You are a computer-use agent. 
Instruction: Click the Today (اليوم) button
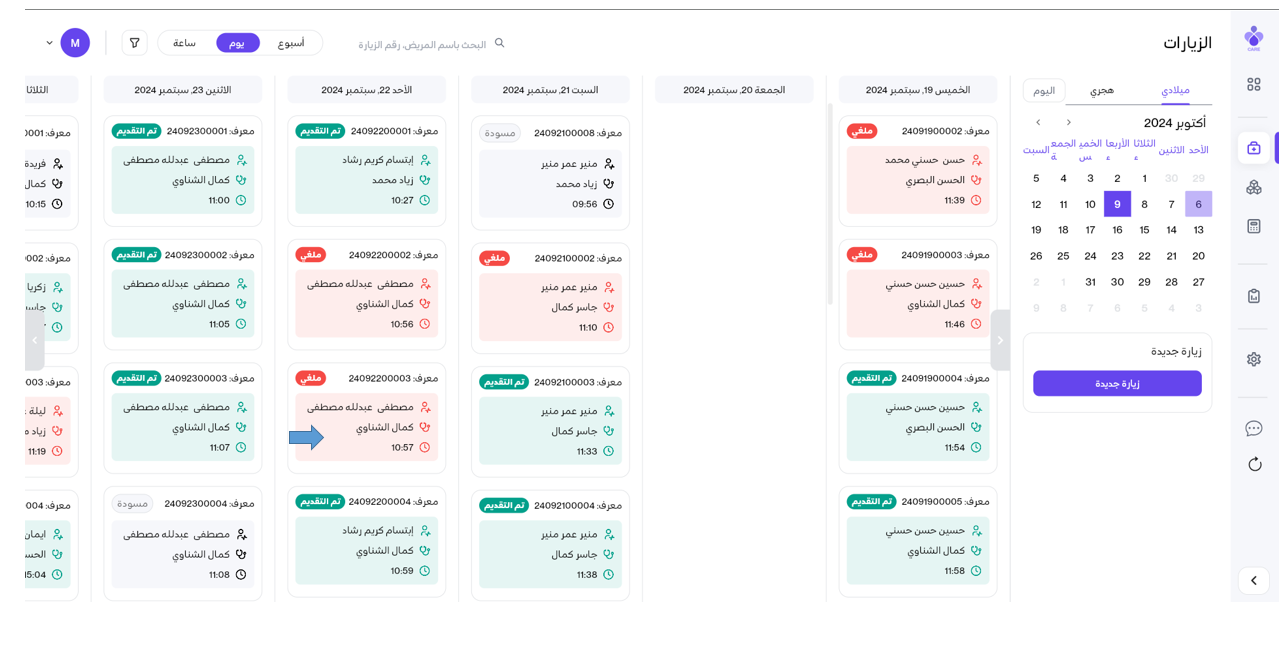(x=1044, y=91)
